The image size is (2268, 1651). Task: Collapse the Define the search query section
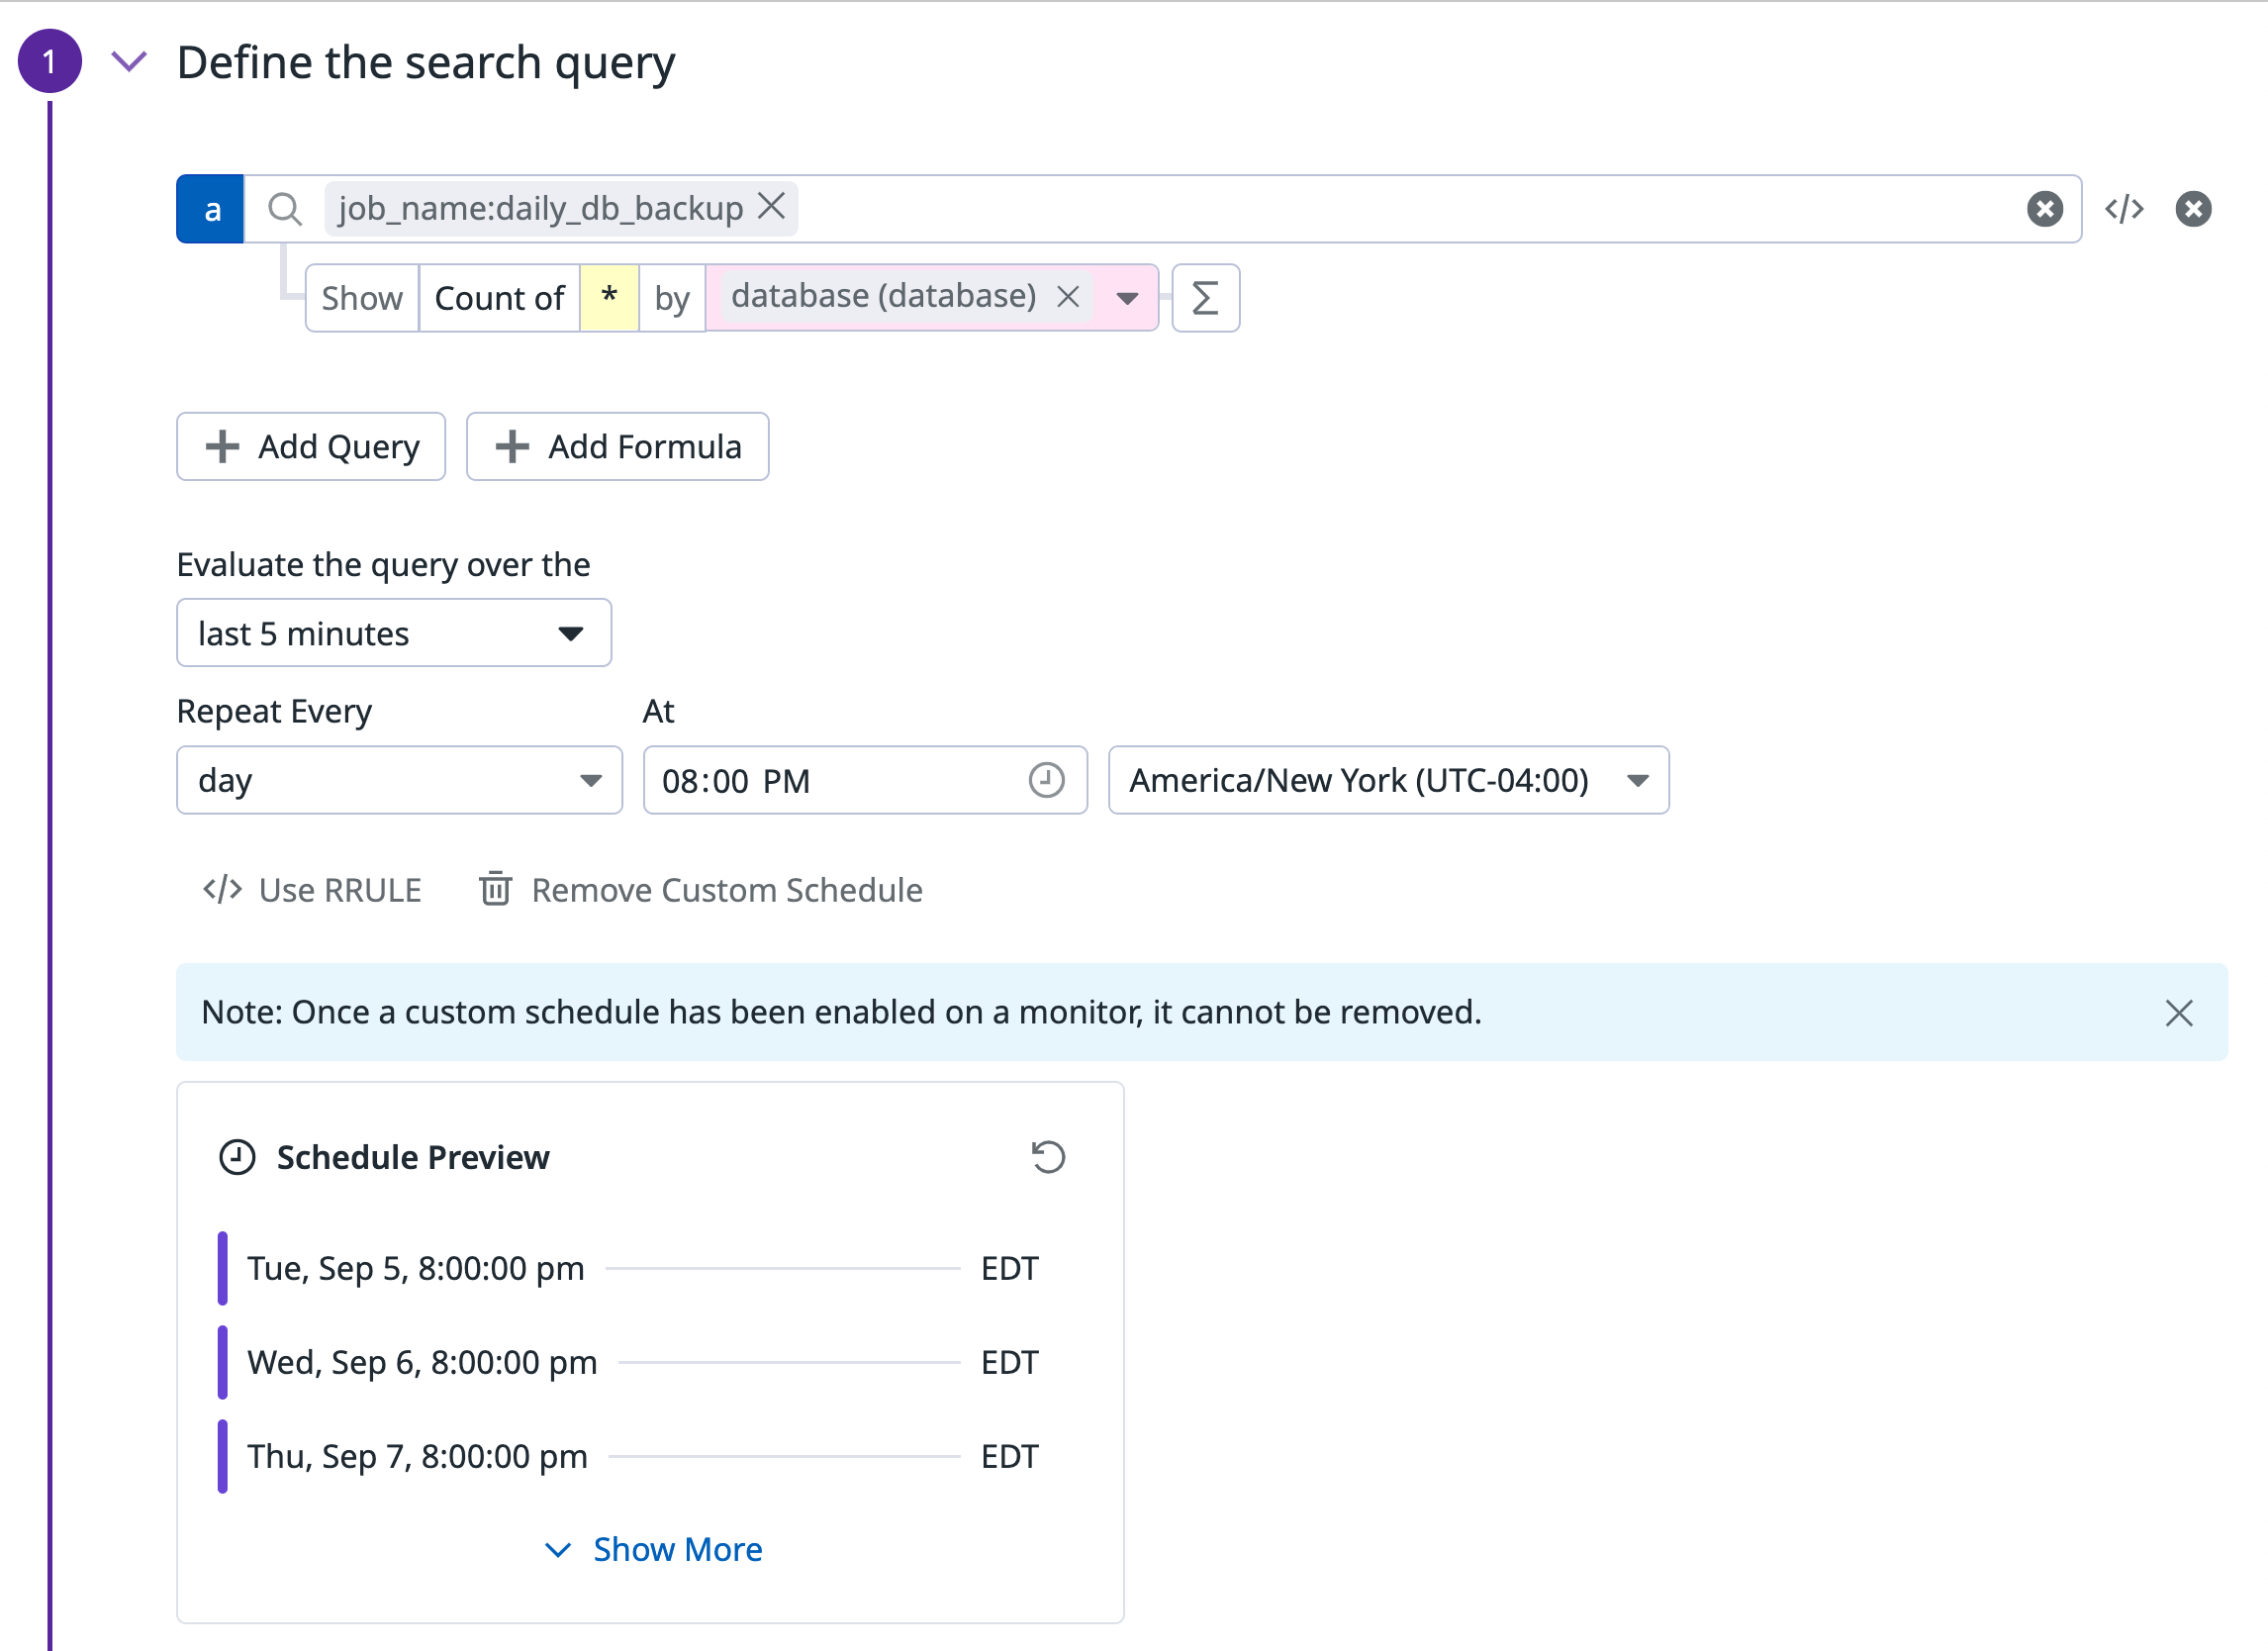point(129,62)
